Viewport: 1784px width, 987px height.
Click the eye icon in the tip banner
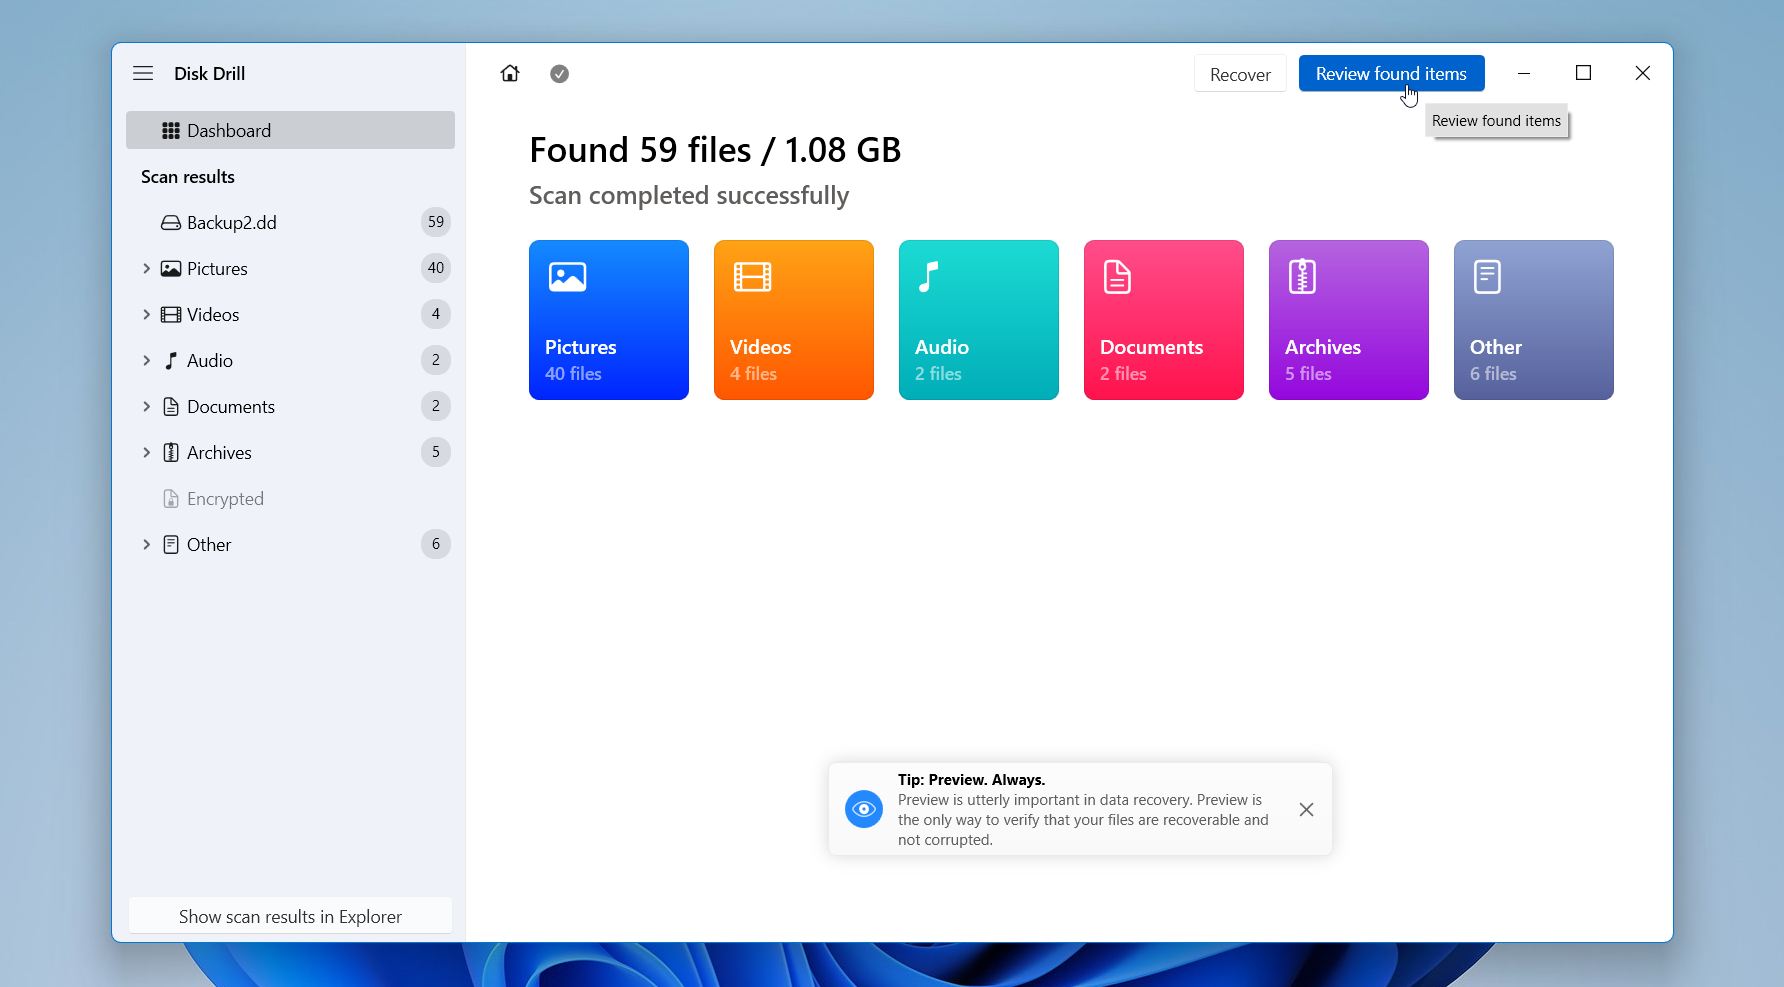864,809
